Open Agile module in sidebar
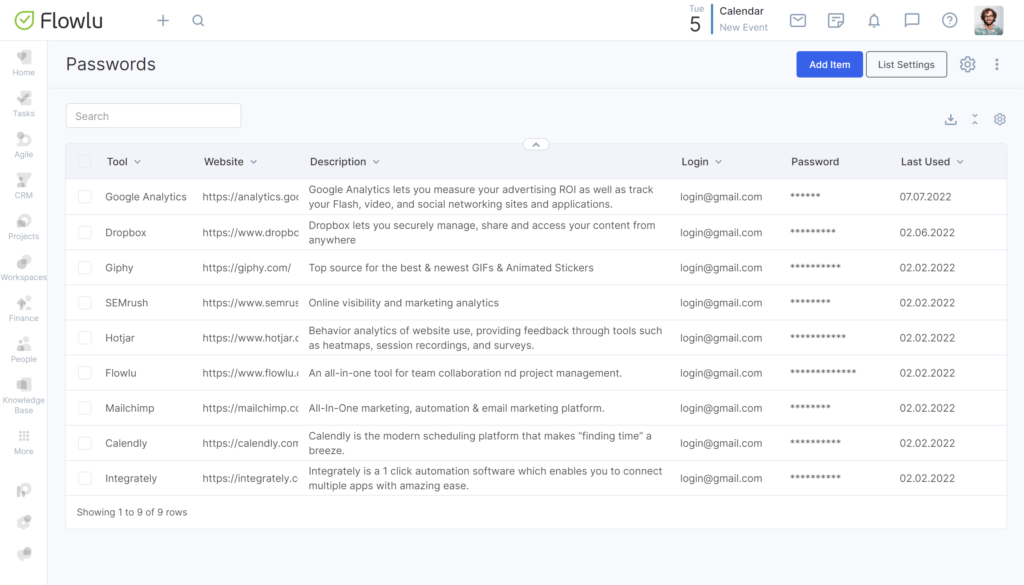Screen dimensions: 1024x585 24,146
